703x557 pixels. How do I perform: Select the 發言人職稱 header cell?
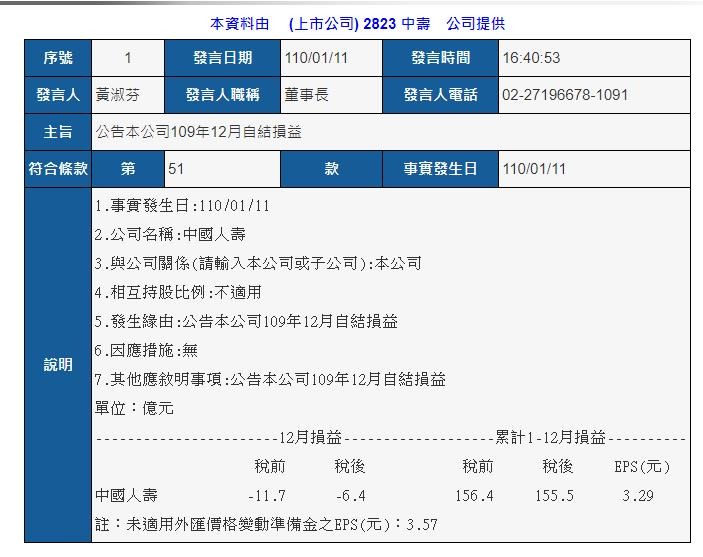[222, 95]
